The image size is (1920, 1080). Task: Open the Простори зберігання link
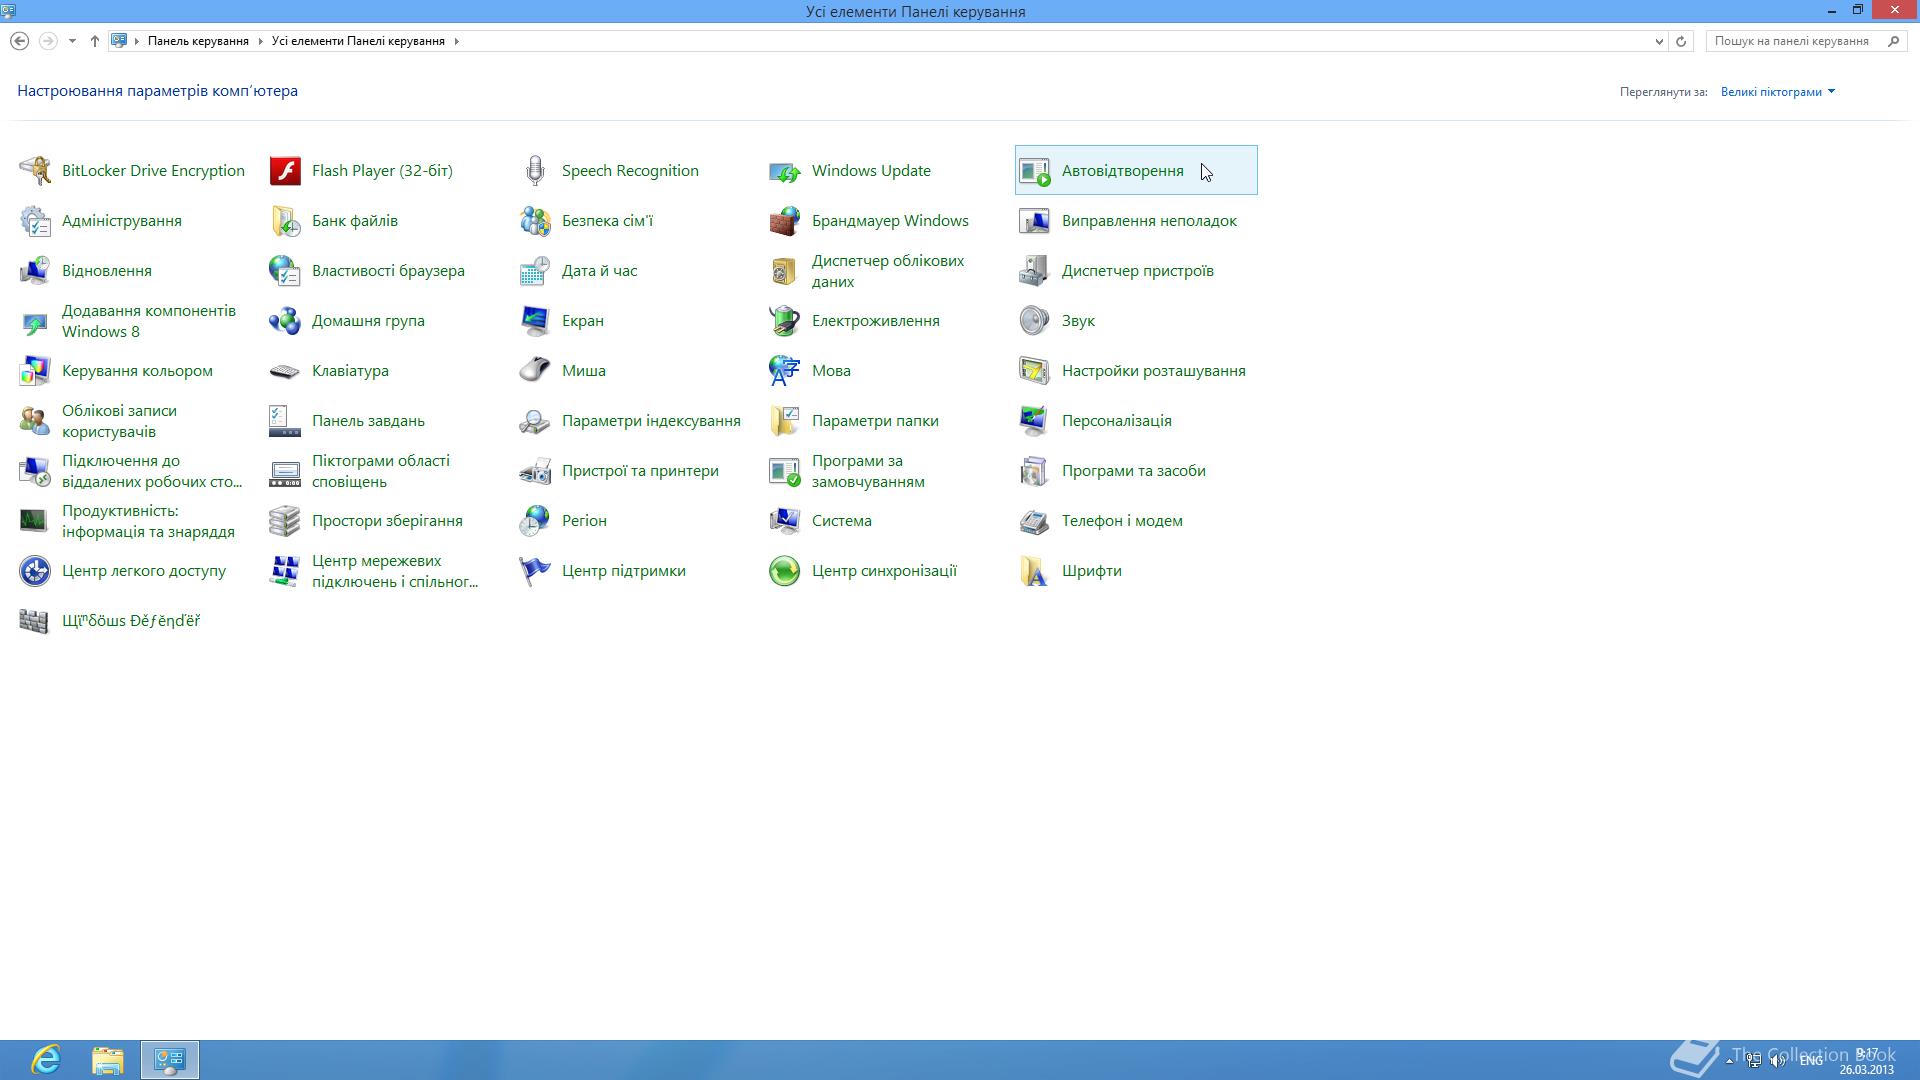[x=387, y=521]
